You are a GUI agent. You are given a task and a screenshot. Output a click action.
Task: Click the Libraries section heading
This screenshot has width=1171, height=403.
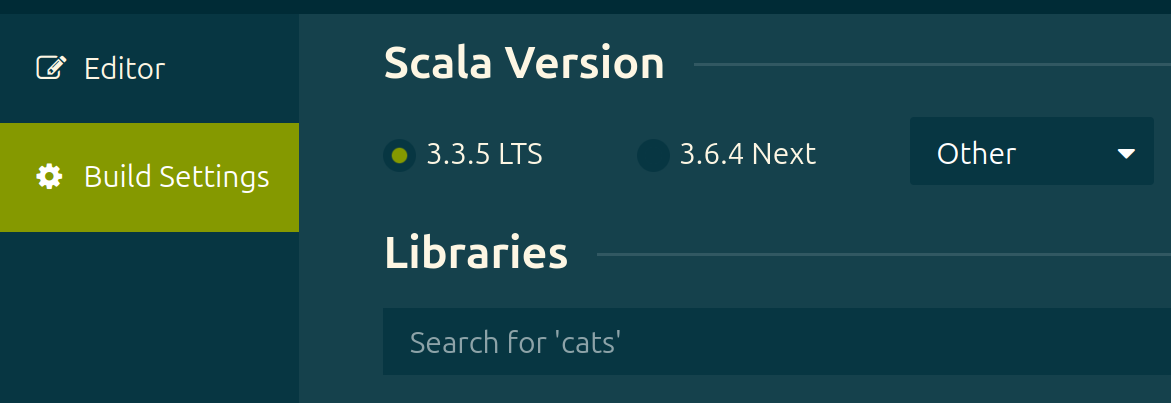476,253
